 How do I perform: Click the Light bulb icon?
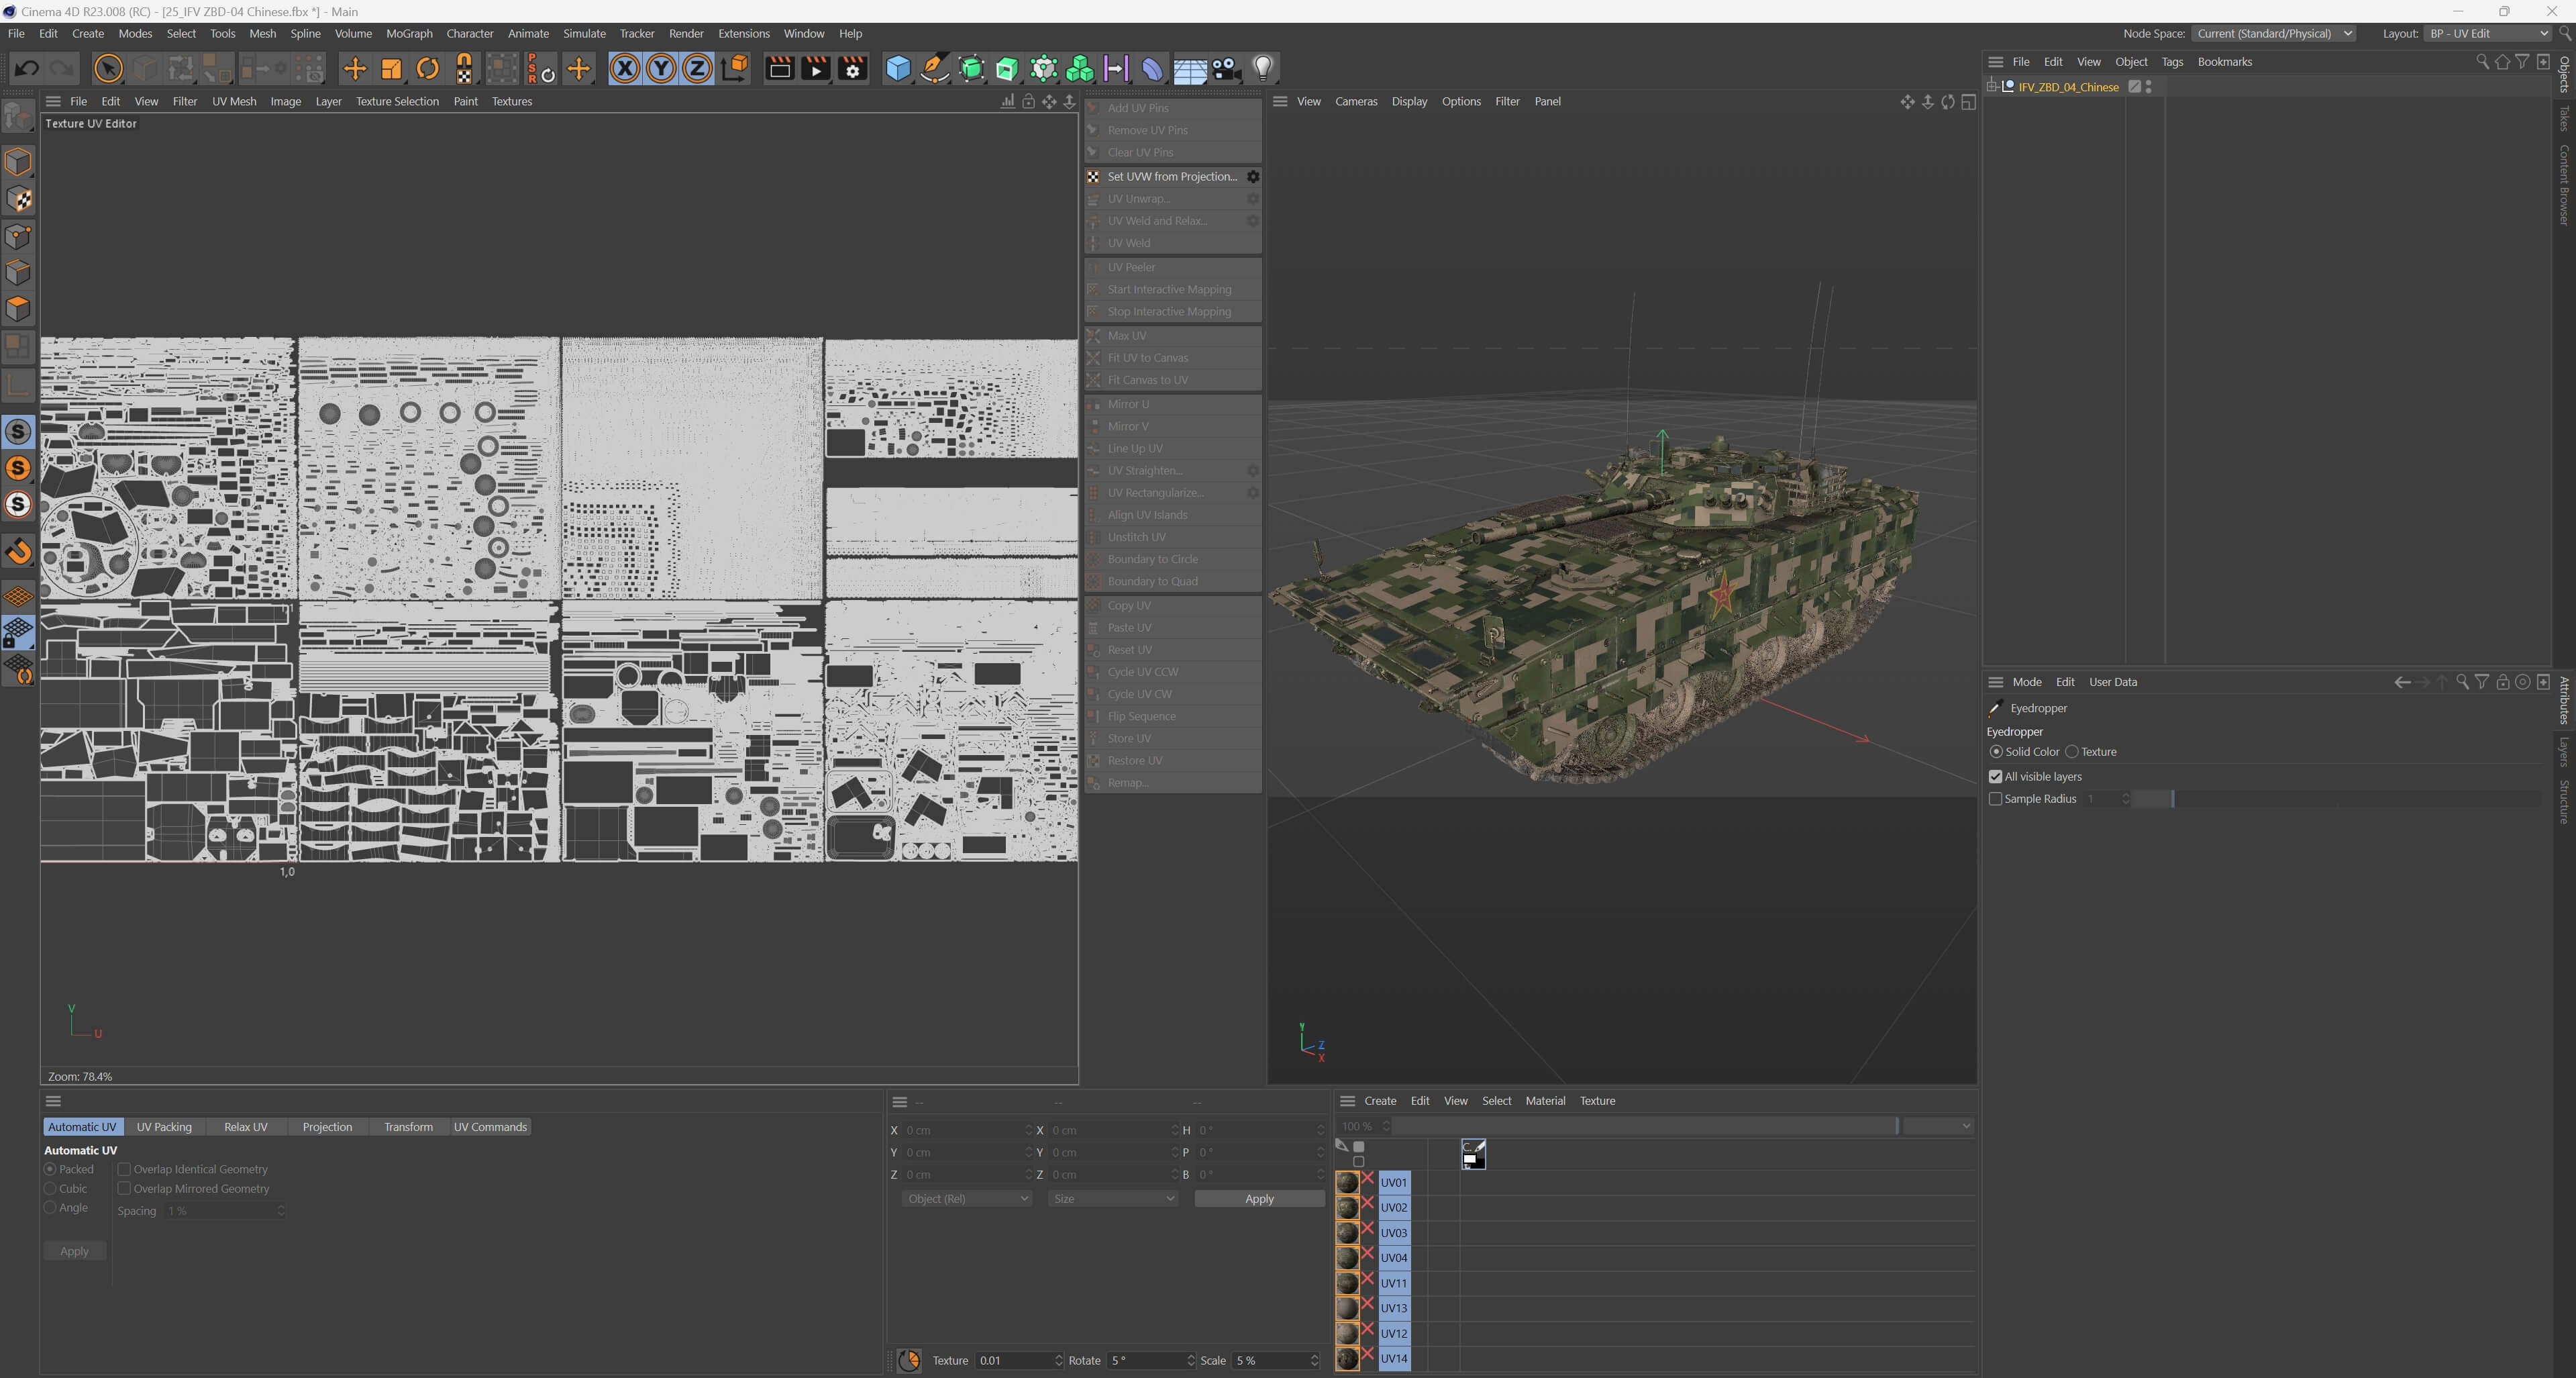1263,69
